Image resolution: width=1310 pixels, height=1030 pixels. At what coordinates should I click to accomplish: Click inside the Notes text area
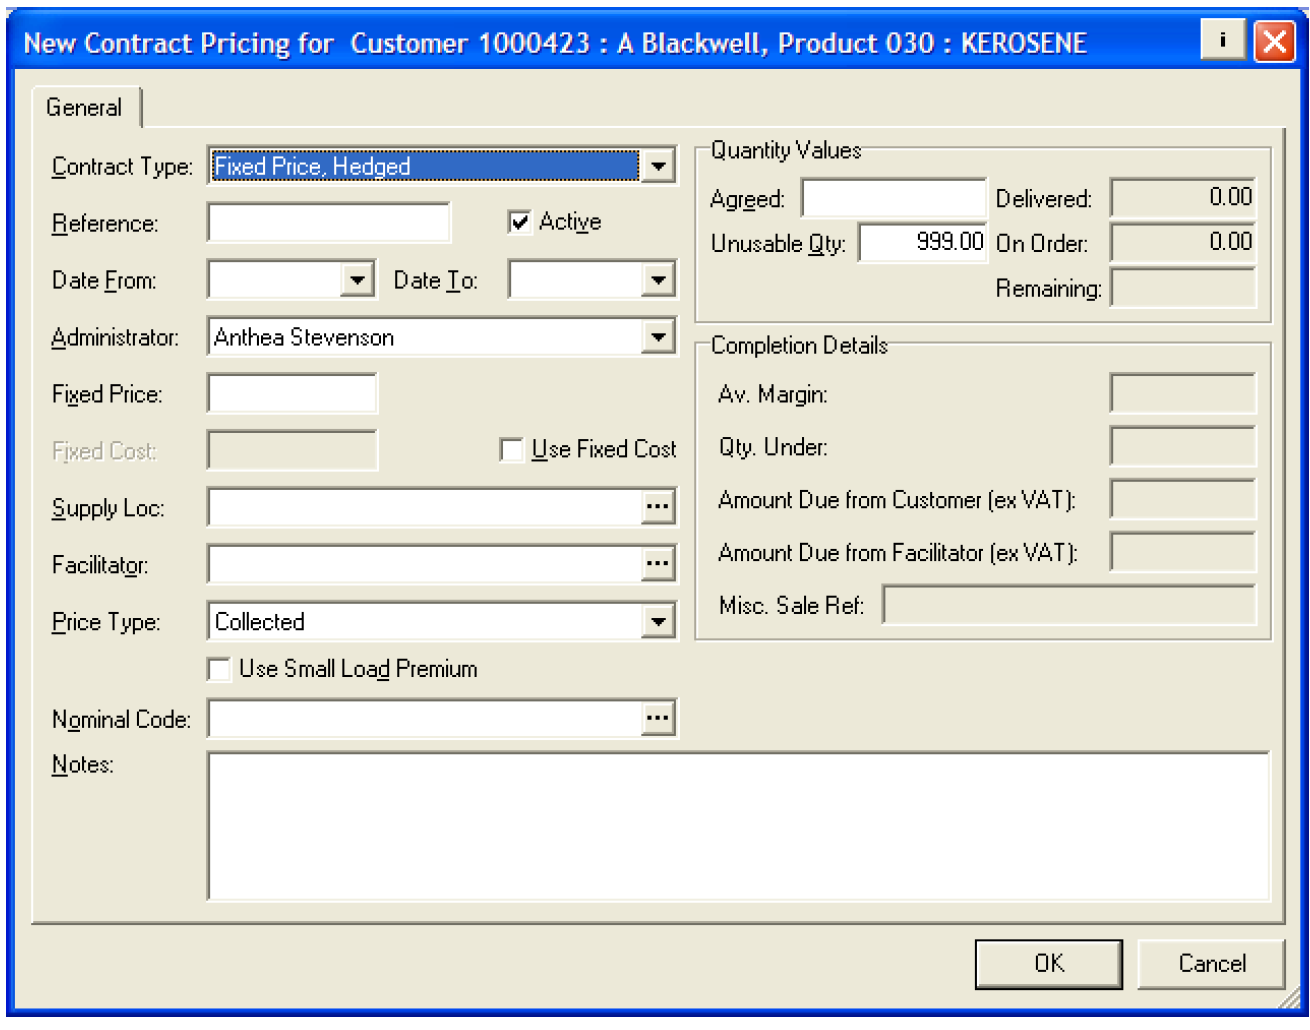[x=737, y=826]
